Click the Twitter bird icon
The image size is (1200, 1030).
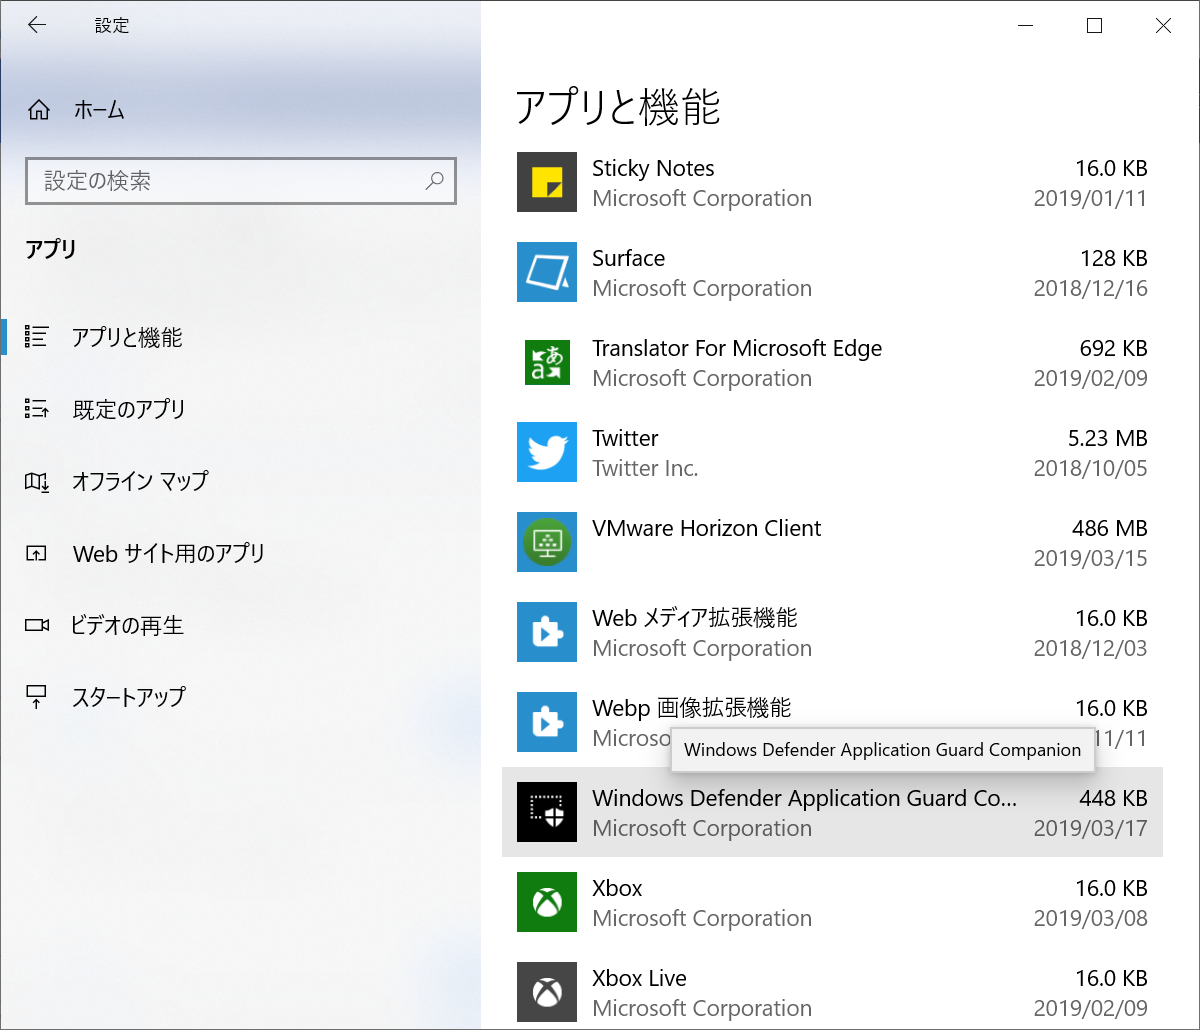547,452
